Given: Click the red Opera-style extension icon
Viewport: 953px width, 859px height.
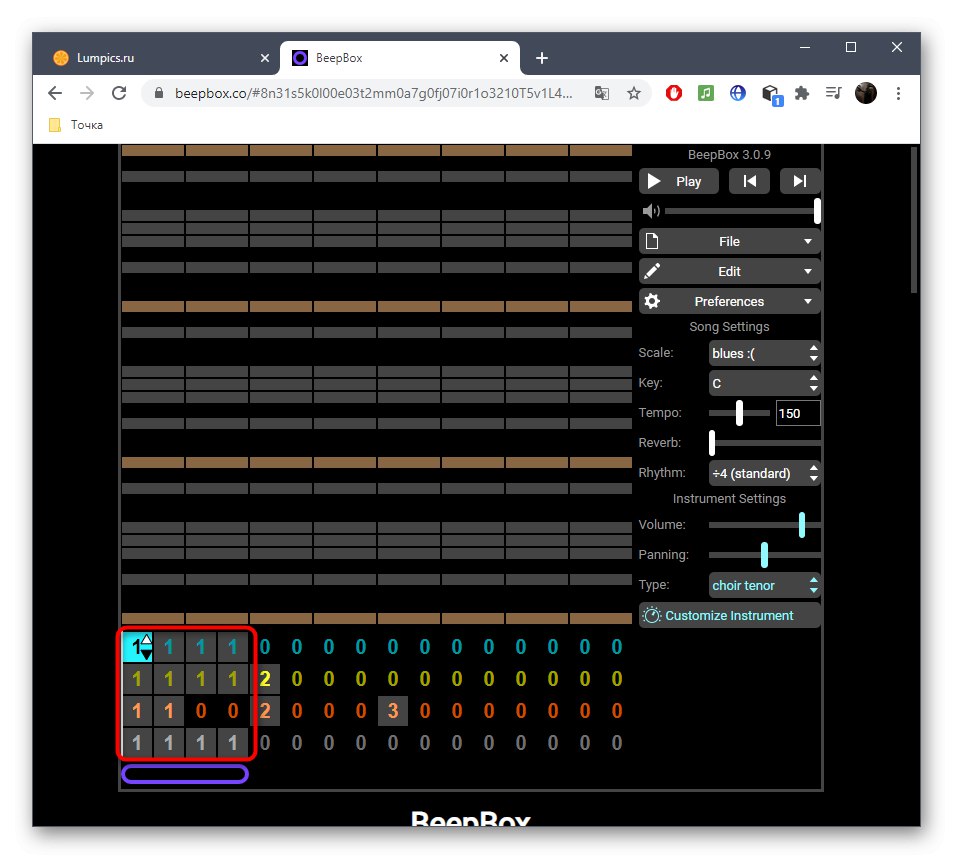Looking at the screenshot, I should click(x=673, y=93).
